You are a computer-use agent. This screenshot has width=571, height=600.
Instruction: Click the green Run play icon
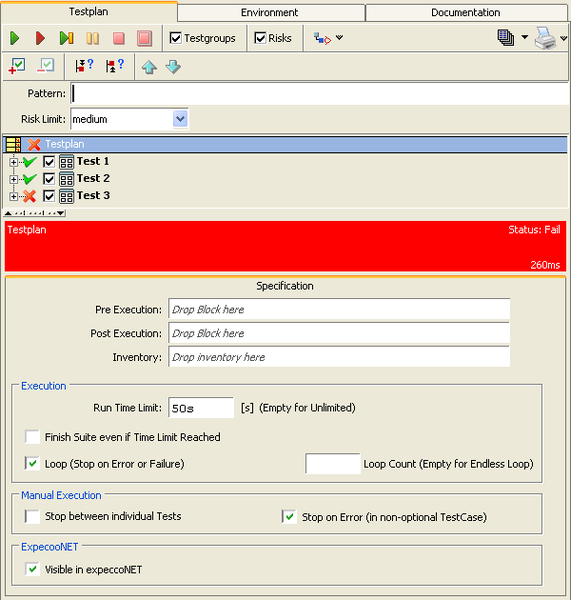pyautogui.click(x=15, y=38)
